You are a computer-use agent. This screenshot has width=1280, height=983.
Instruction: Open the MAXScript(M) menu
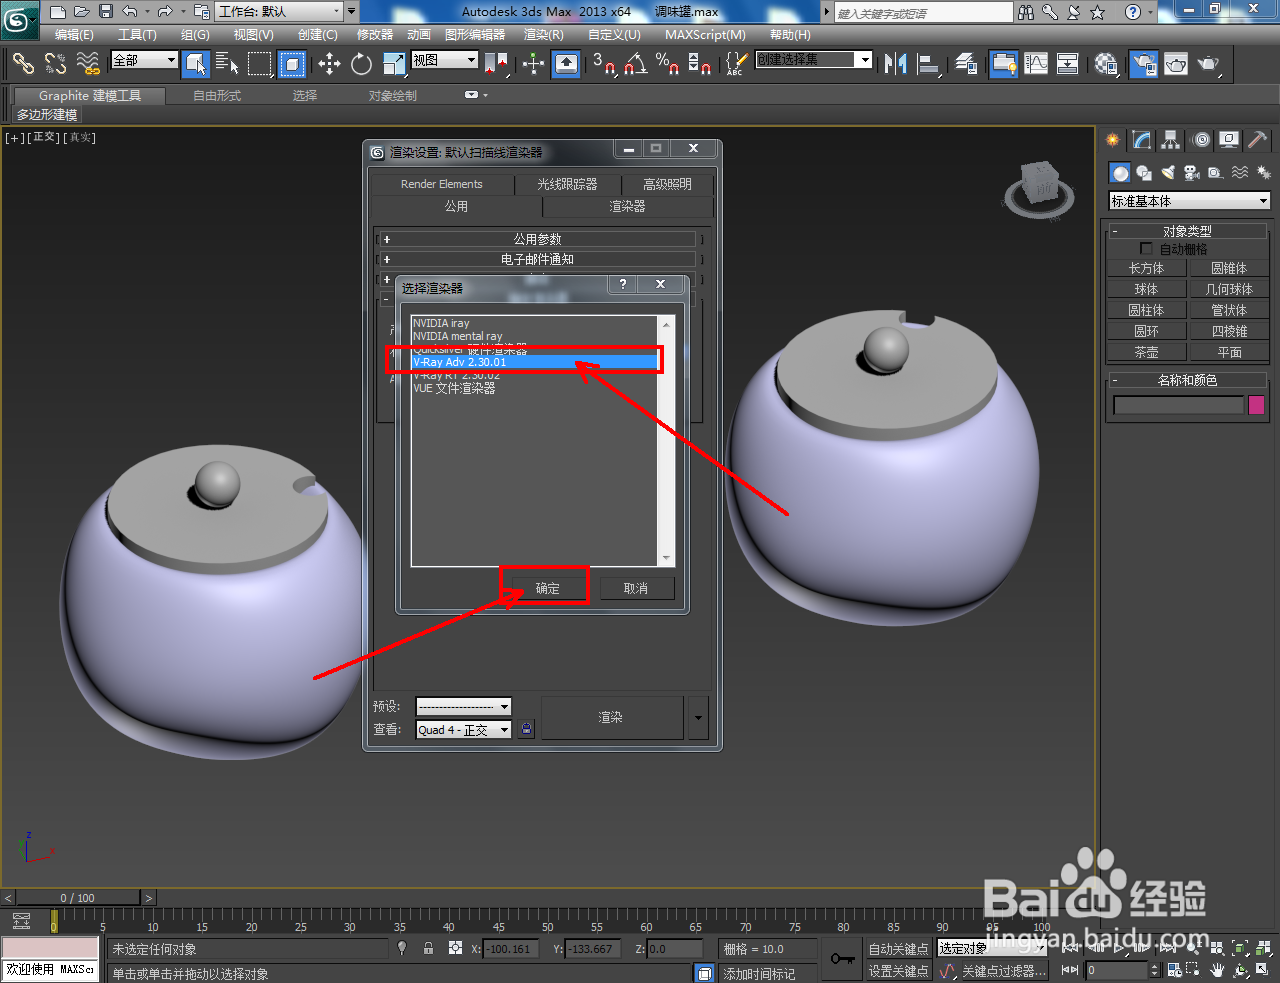(x=706, y=34)
